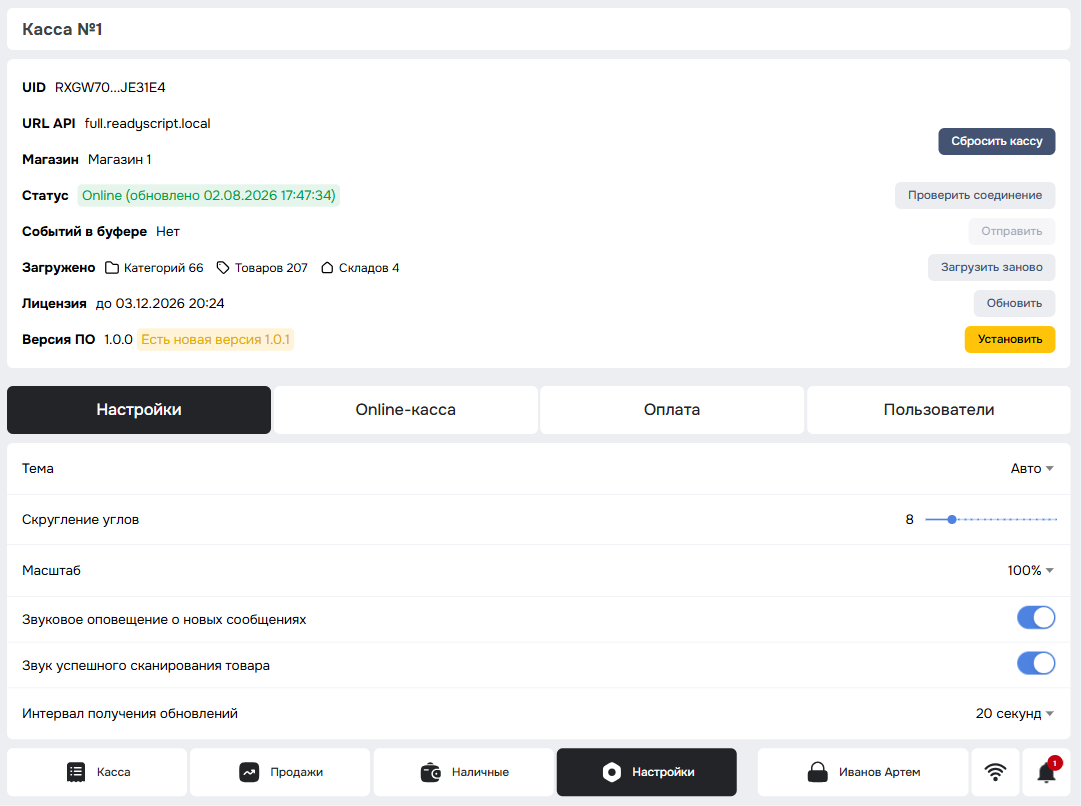Open update interval dropdown showing 20 секунд
1081x806 pixels.
tap(1014, 714)
